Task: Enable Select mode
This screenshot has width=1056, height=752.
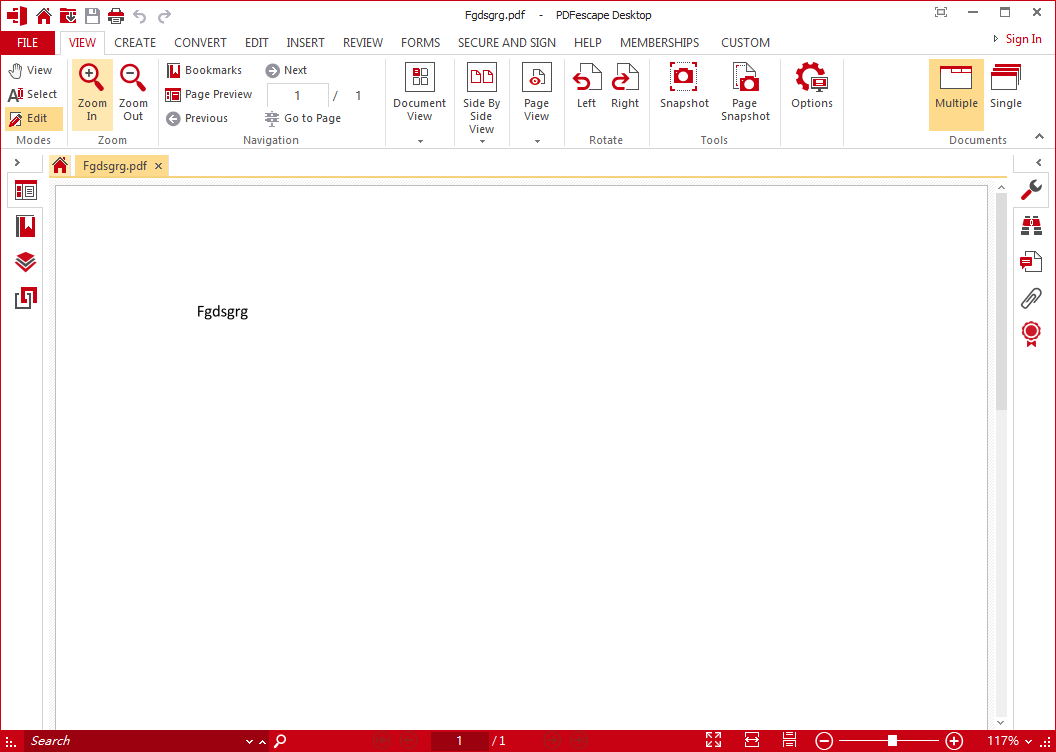Action: point(33,94)
